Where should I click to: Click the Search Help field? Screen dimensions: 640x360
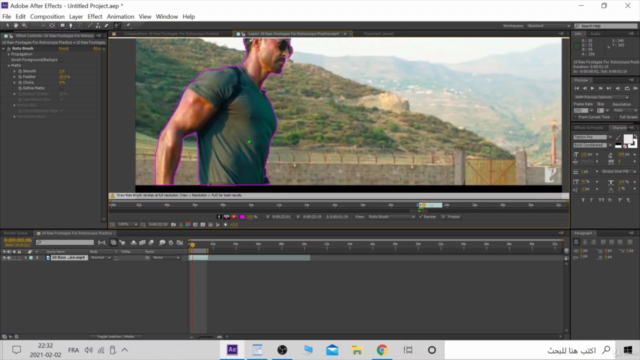tap(606, 26)
